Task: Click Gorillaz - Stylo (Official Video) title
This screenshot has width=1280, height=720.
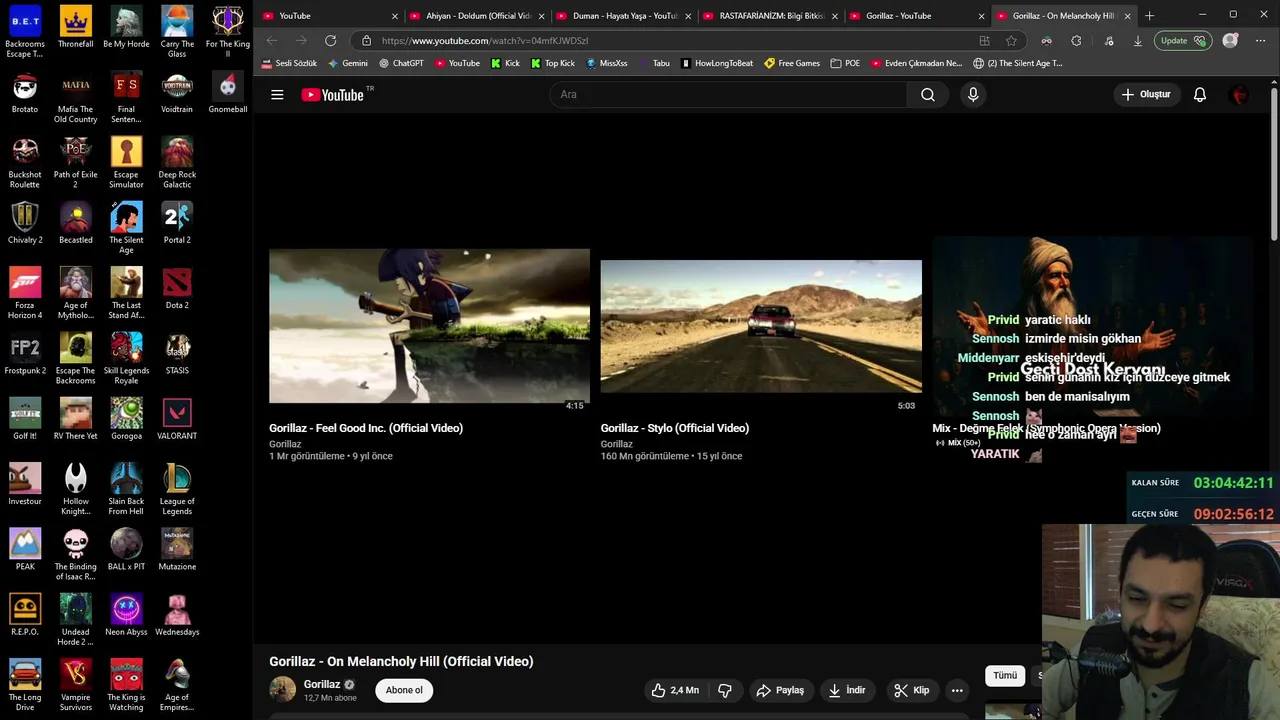Action: click(675, 428)
